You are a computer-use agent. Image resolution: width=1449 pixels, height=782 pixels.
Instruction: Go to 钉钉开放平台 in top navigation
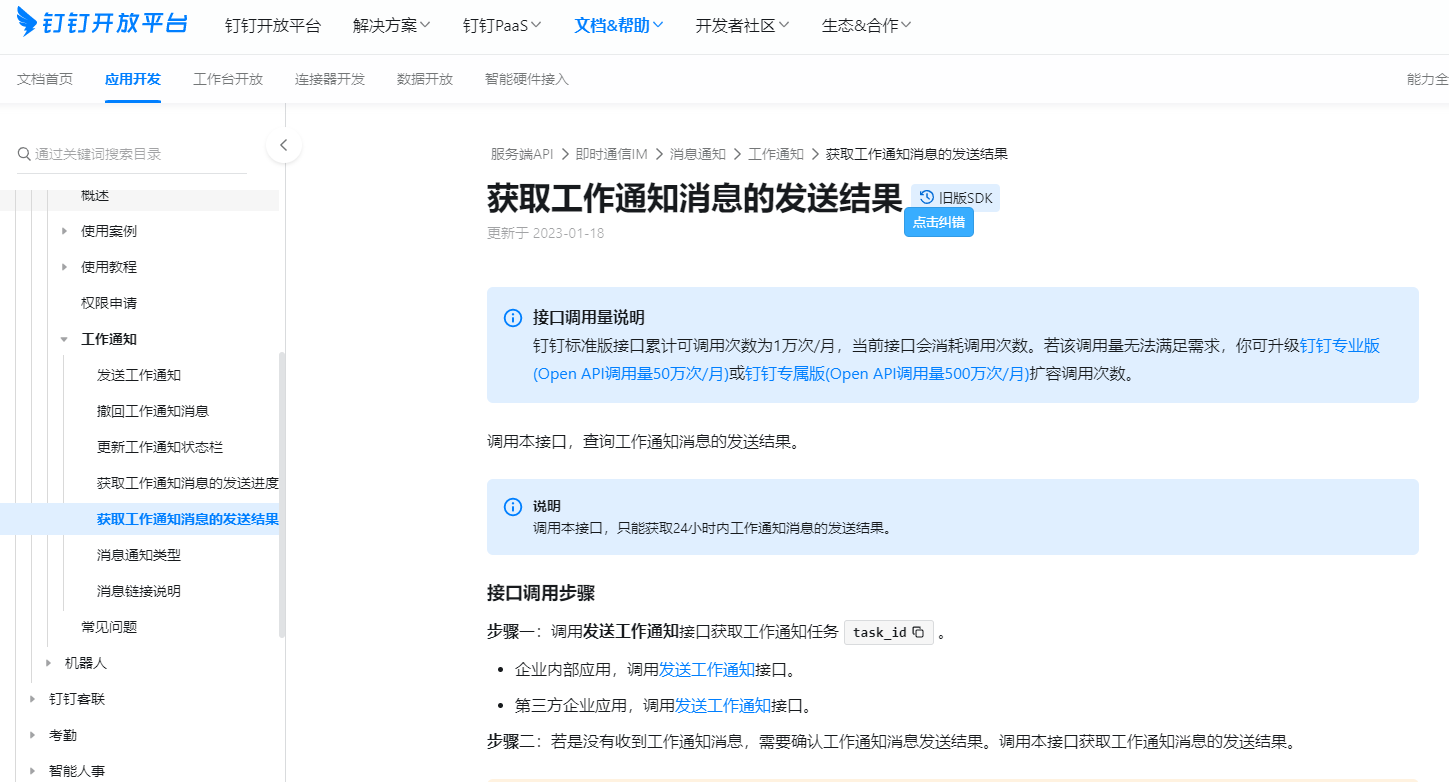(x=273, y=26)
